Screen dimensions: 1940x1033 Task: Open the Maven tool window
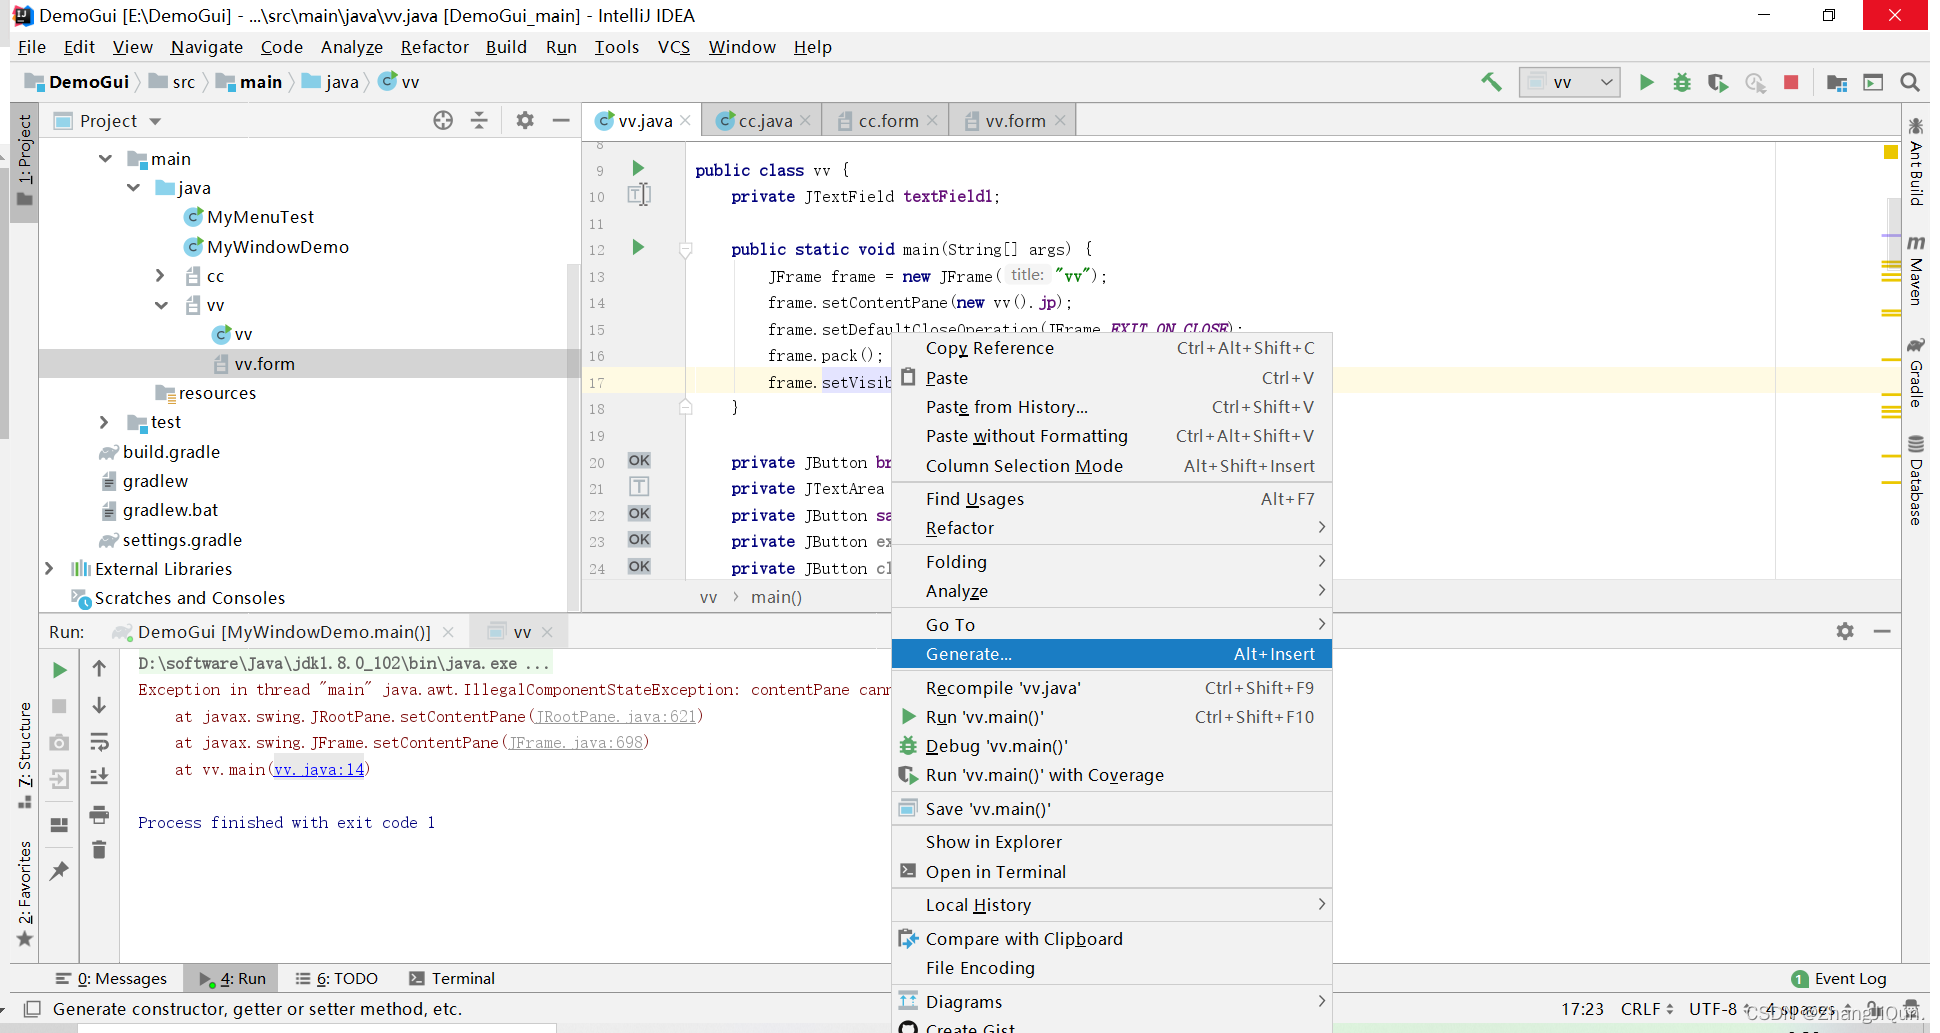1915,277
